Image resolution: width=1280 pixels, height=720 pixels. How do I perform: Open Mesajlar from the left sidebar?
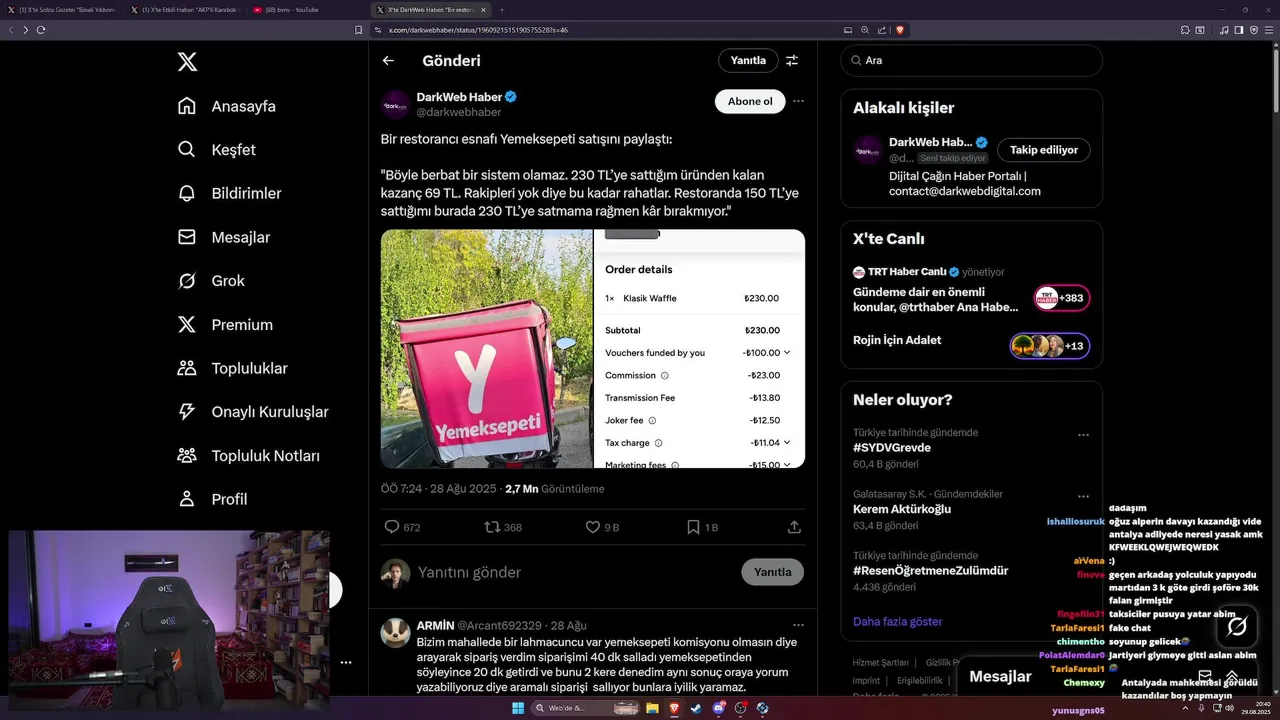coord(224,237)
